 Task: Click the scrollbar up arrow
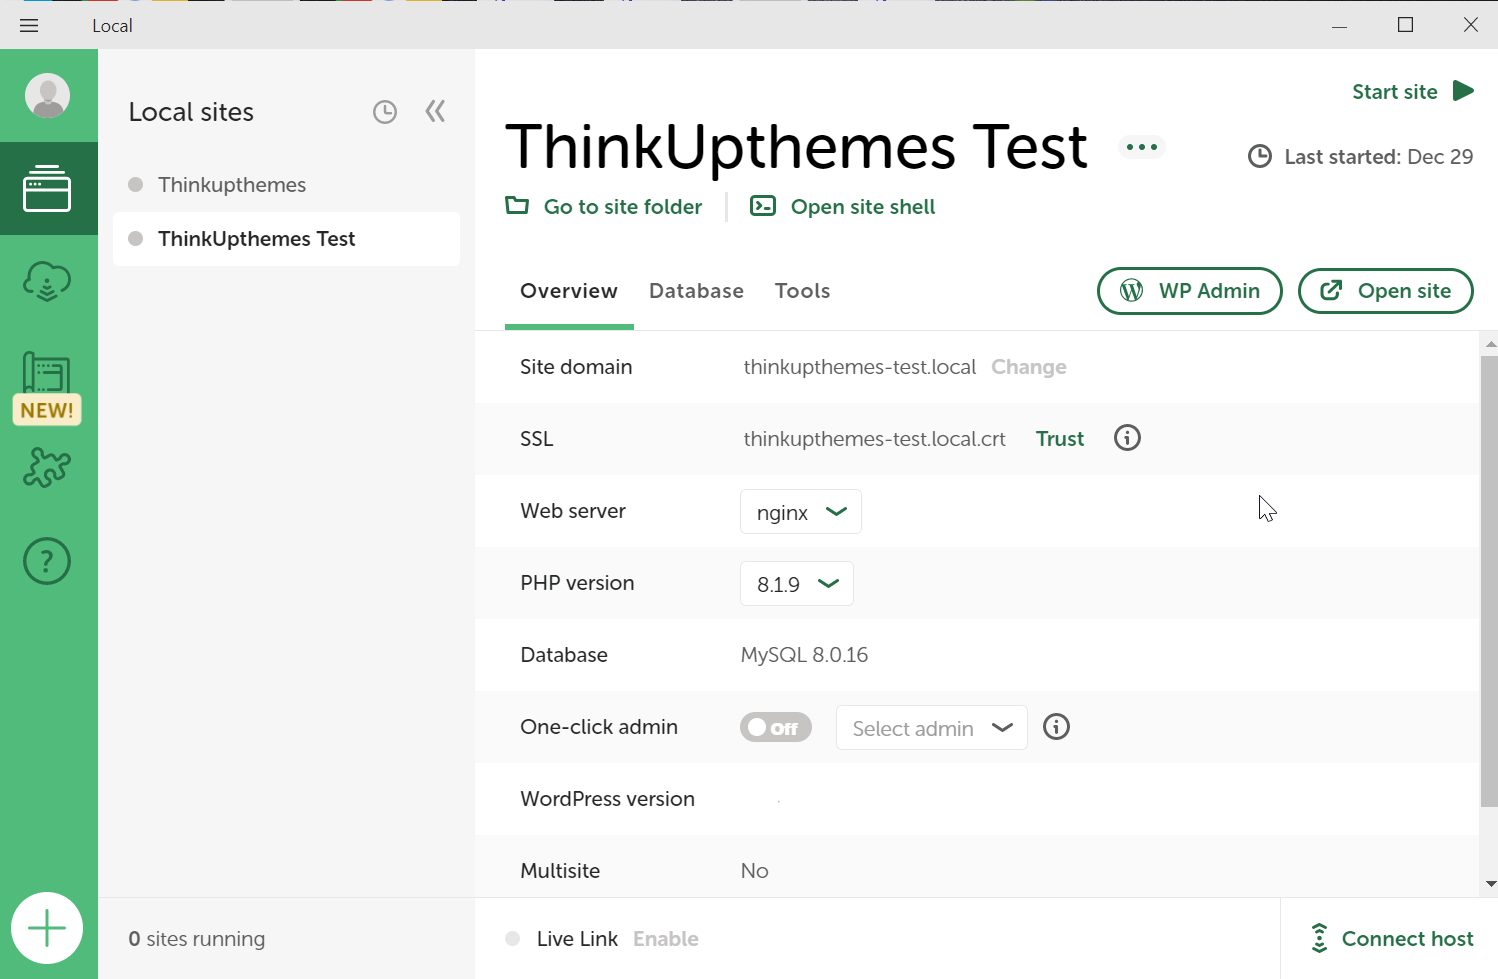point(1491,344)
